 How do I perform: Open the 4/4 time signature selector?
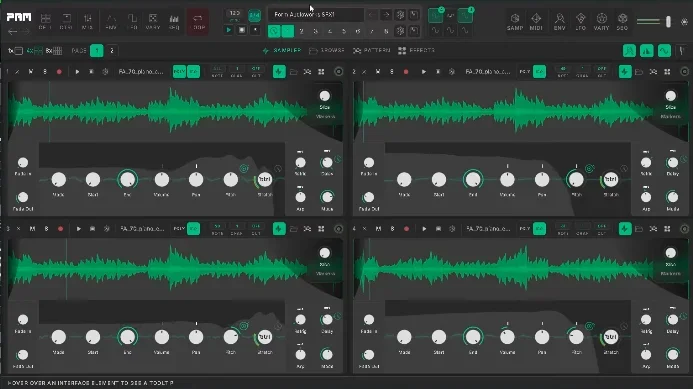[x=254, y=15]
